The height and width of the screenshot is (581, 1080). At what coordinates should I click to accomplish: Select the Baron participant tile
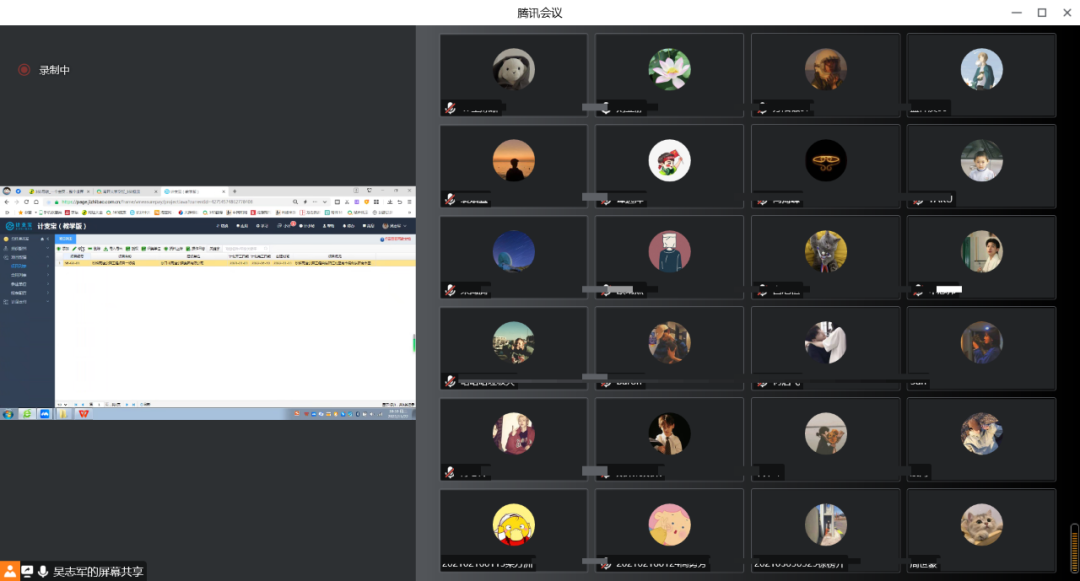point(669,348)
